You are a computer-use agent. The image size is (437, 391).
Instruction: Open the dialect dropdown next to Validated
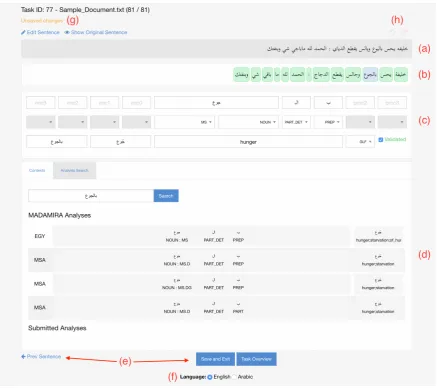point(360,142)
